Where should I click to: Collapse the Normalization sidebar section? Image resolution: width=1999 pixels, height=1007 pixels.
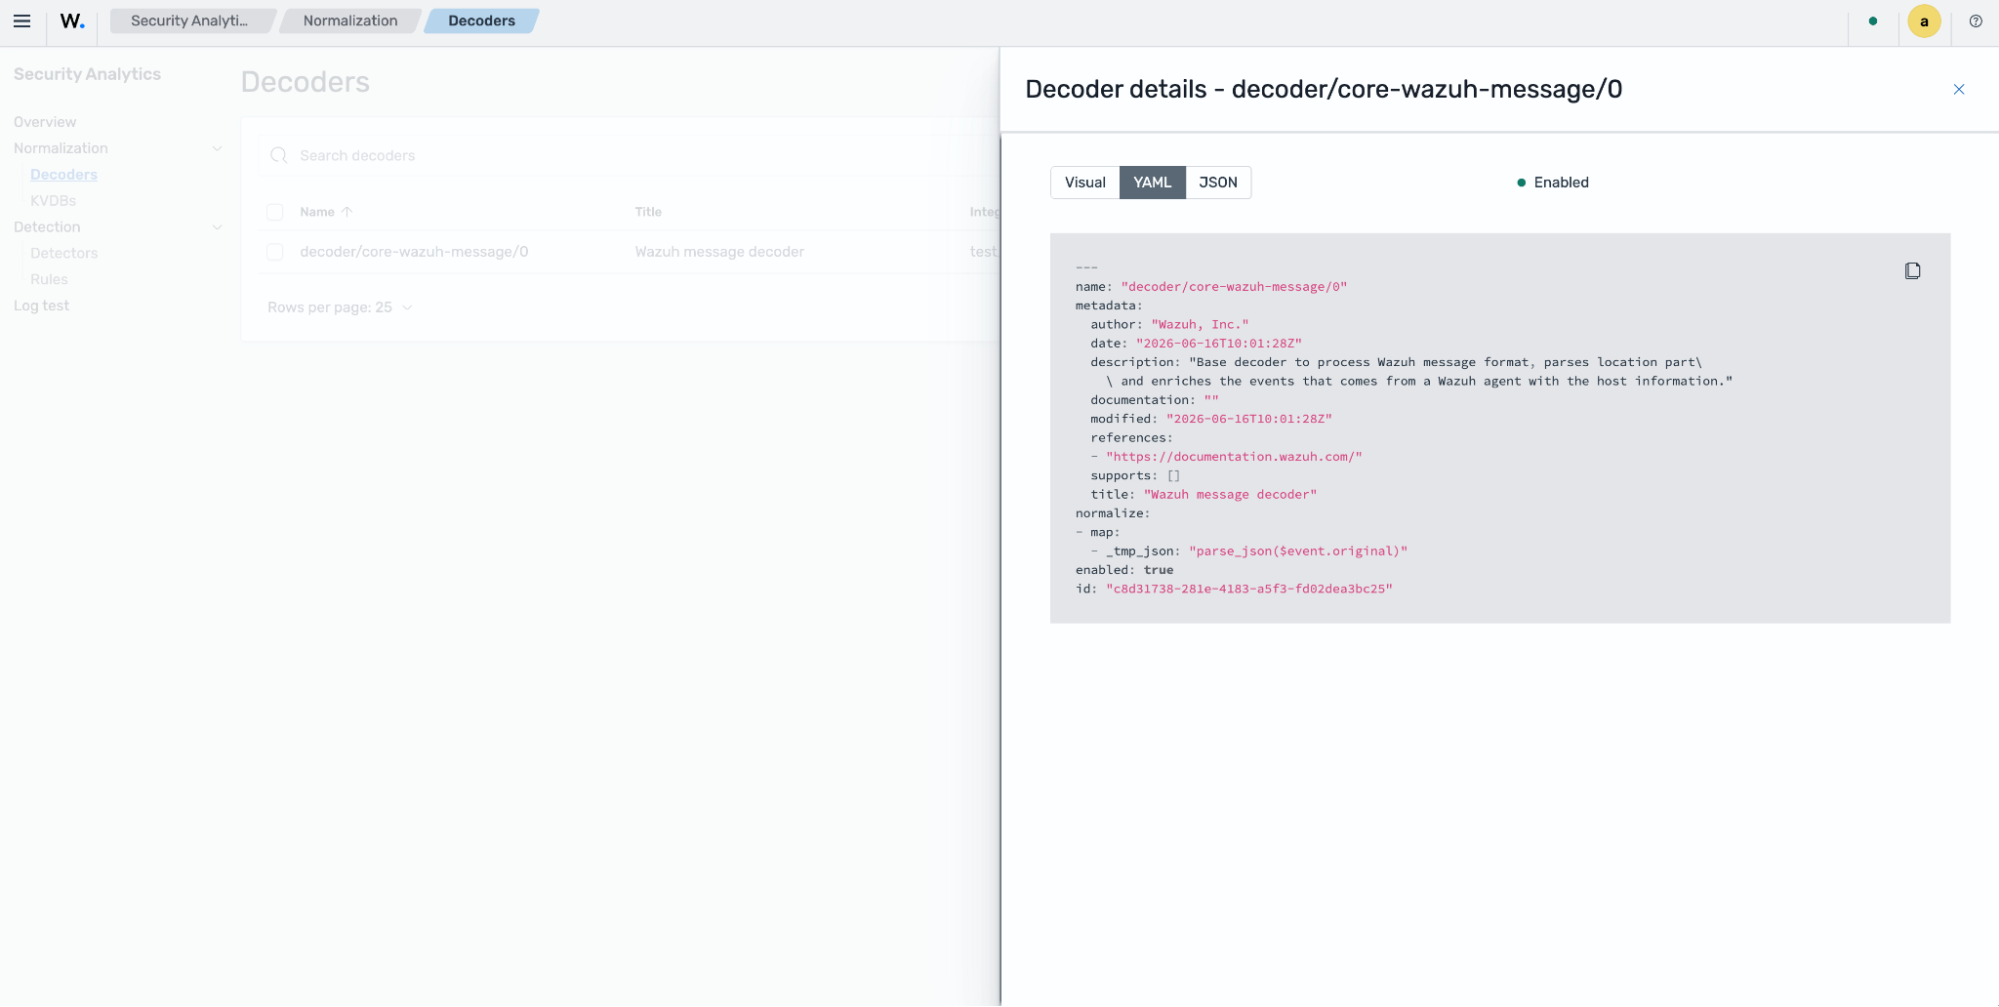tap(217, 149)
